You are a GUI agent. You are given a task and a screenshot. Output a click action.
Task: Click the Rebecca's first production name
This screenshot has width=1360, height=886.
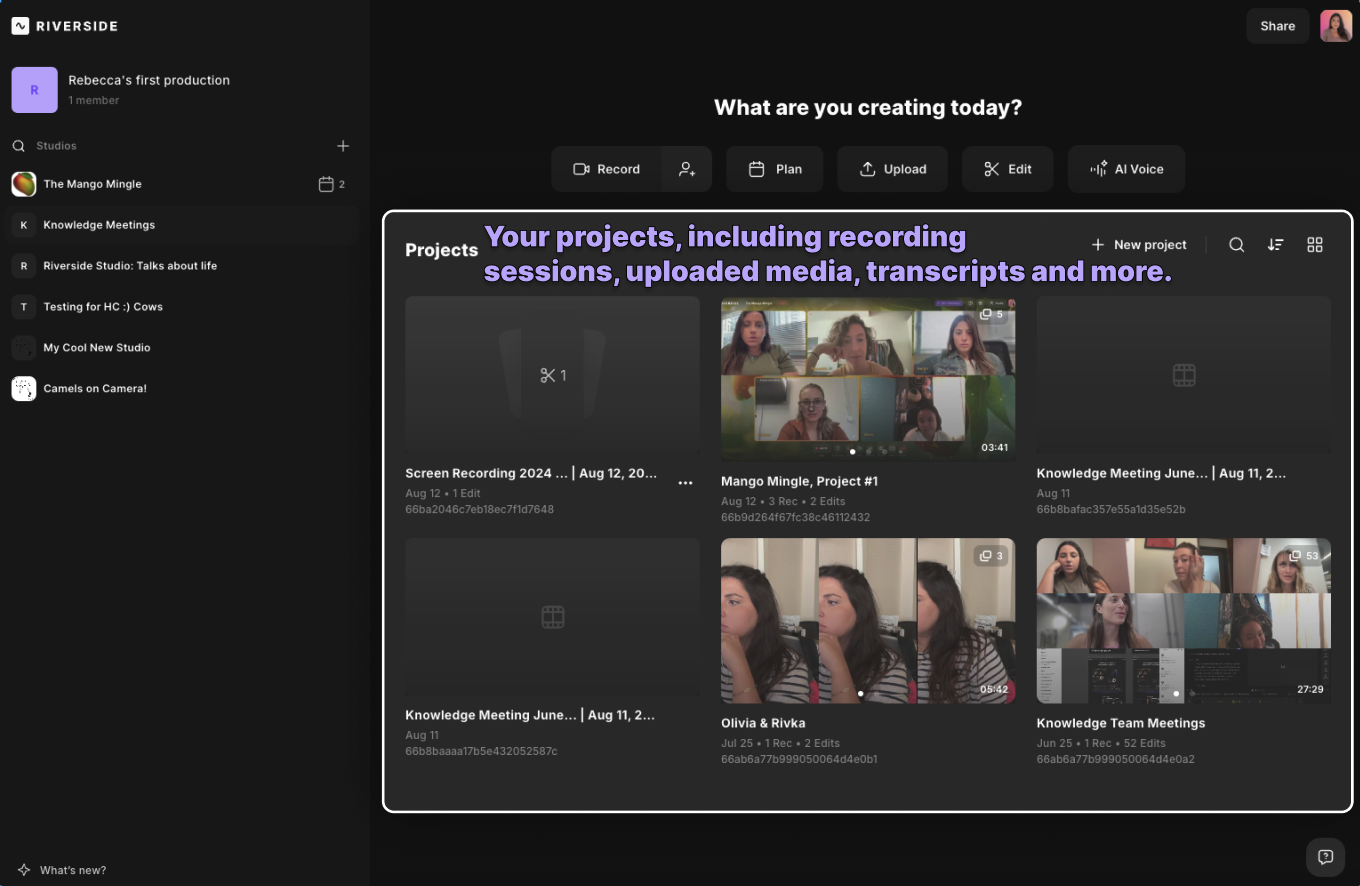149,80
